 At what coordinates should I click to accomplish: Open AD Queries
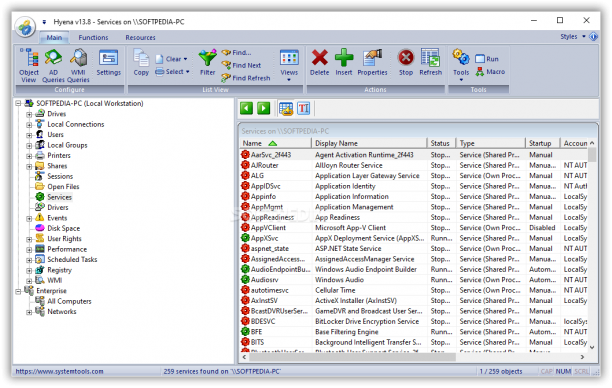(53, 65)
